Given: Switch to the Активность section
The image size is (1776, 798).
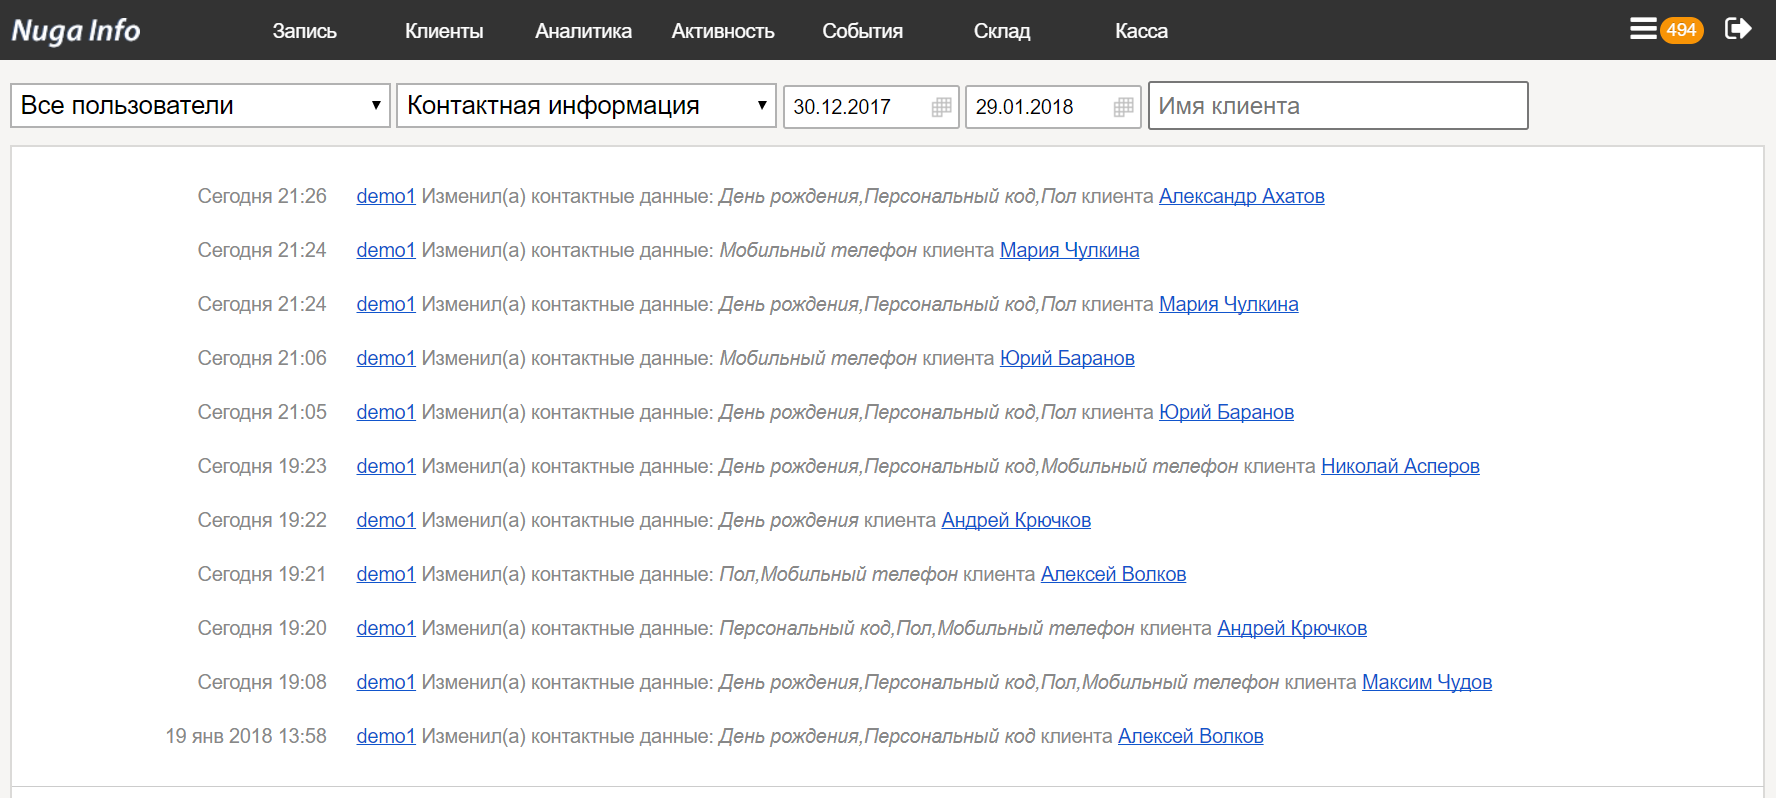Looking at the screenshot, I should pos(722,31).
